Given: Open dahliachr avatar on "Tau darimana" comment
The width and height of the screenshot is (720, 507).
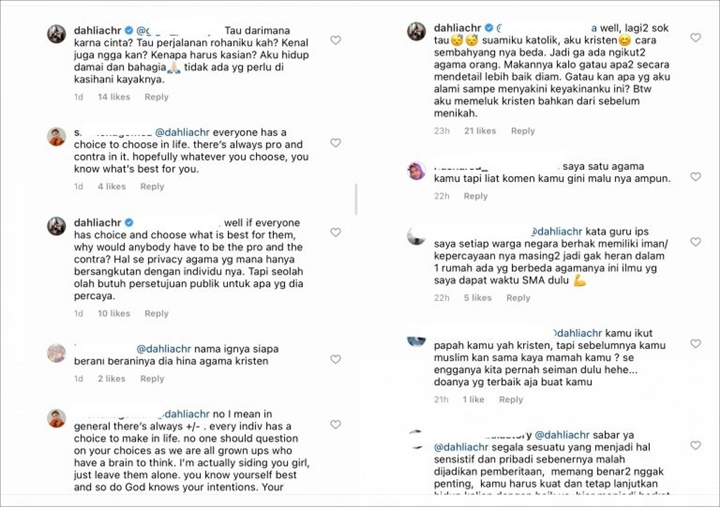Looking at the screenshot, I should point(57,34).
